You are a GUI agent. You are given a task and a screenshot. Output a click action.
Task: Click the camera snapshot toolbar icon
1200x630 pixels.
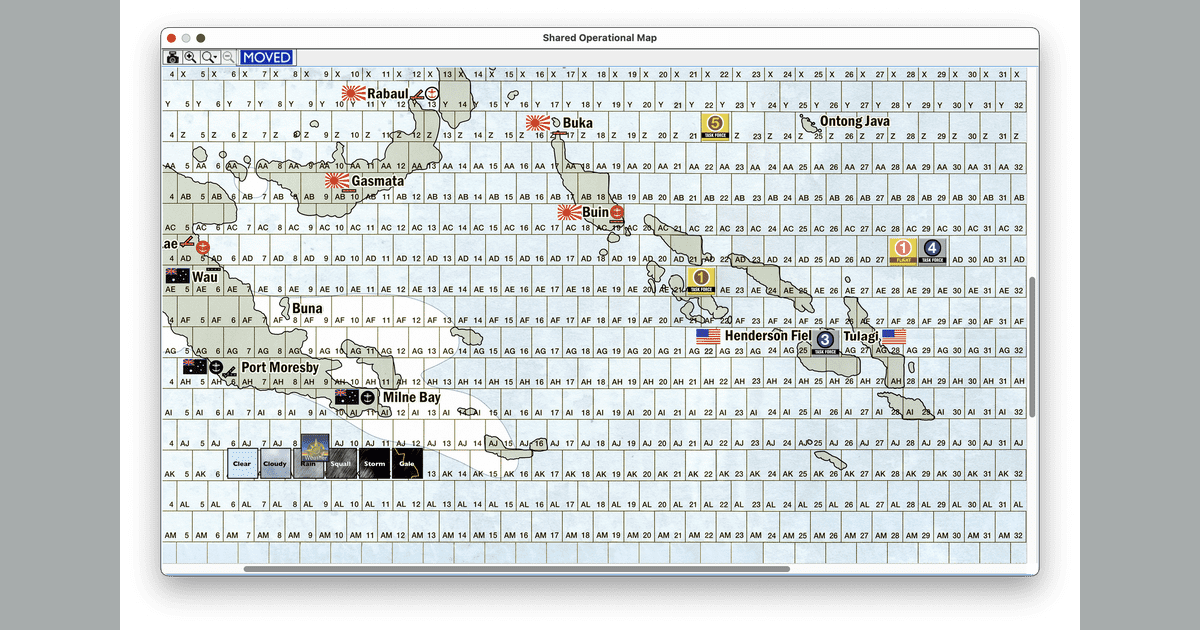(172, 58)
